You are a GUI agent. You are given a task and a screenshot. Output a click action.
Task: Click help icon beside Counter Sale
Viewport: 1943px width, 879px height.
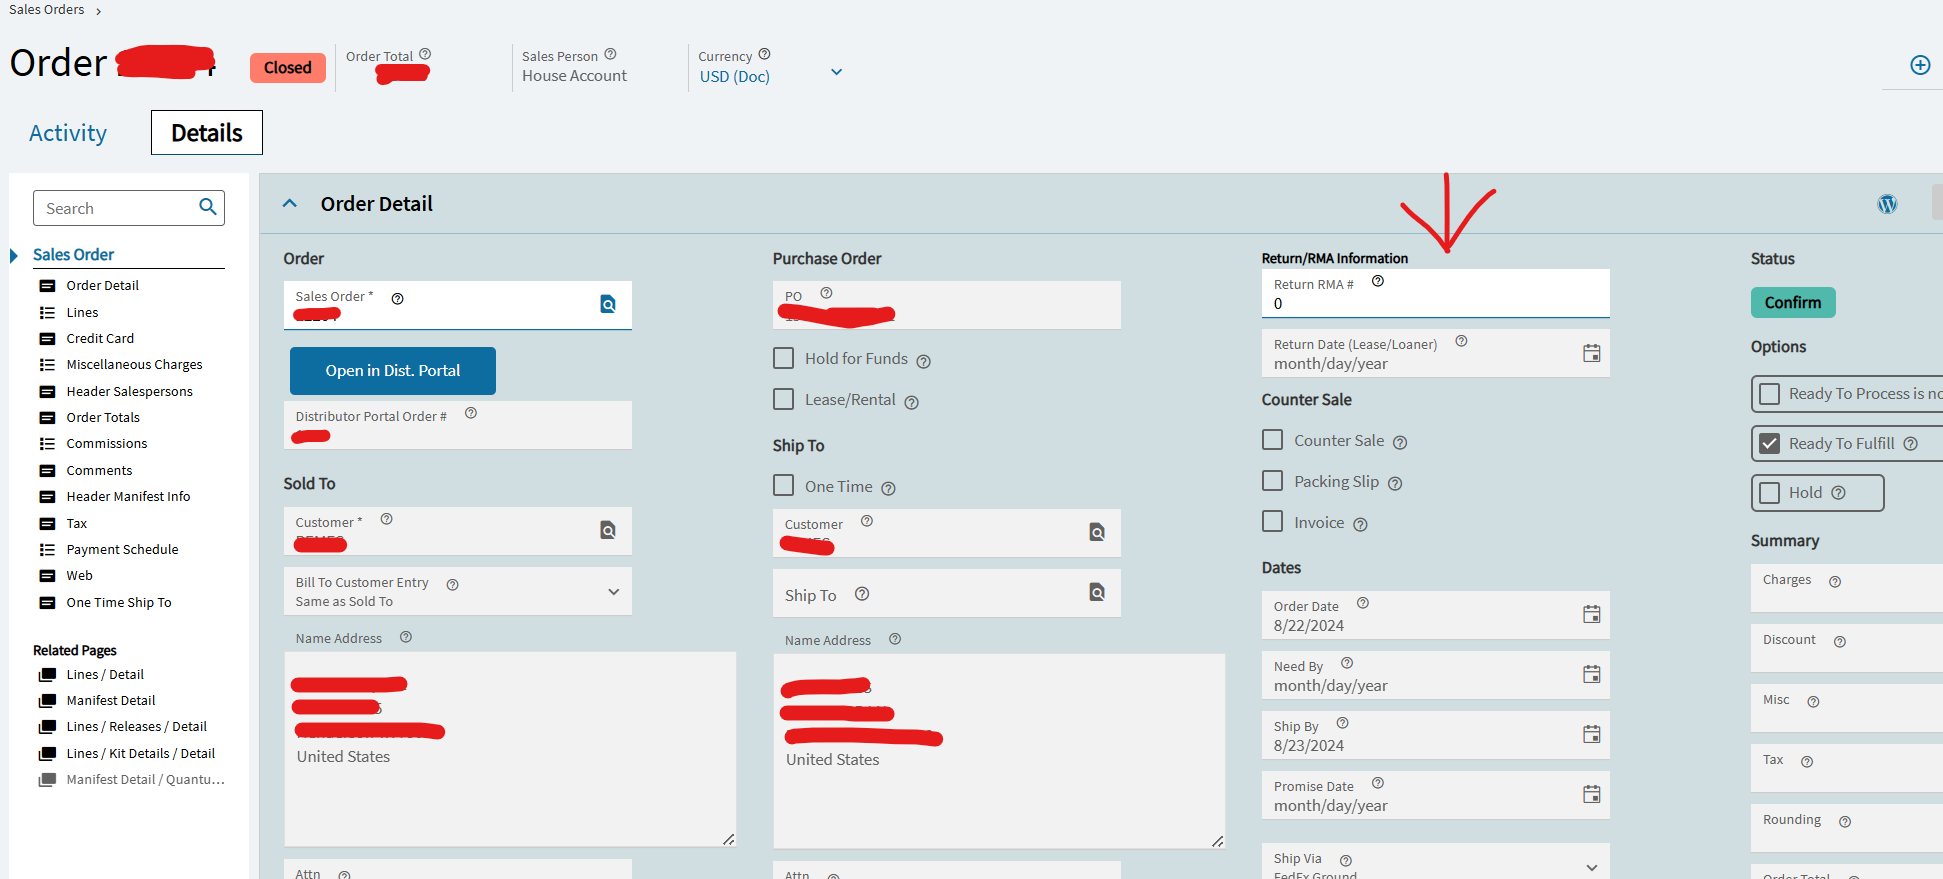point(1400,442)
